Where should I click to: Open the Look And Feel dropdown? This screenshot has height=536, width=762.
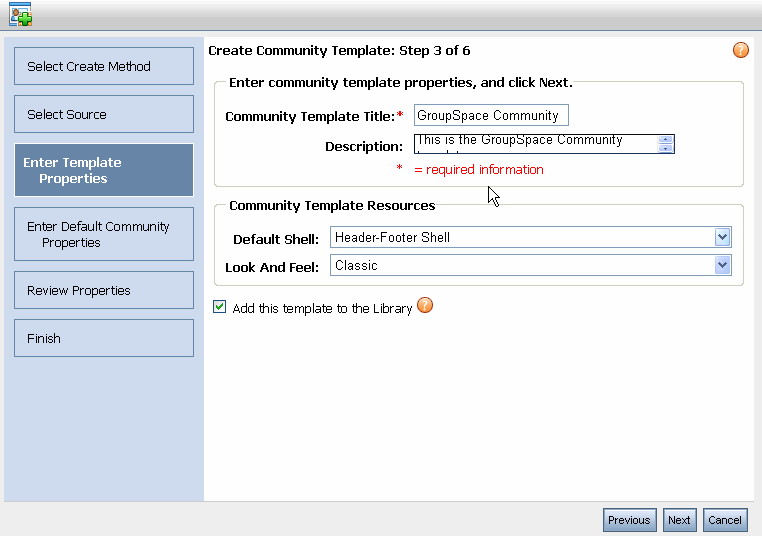point(531,265)
